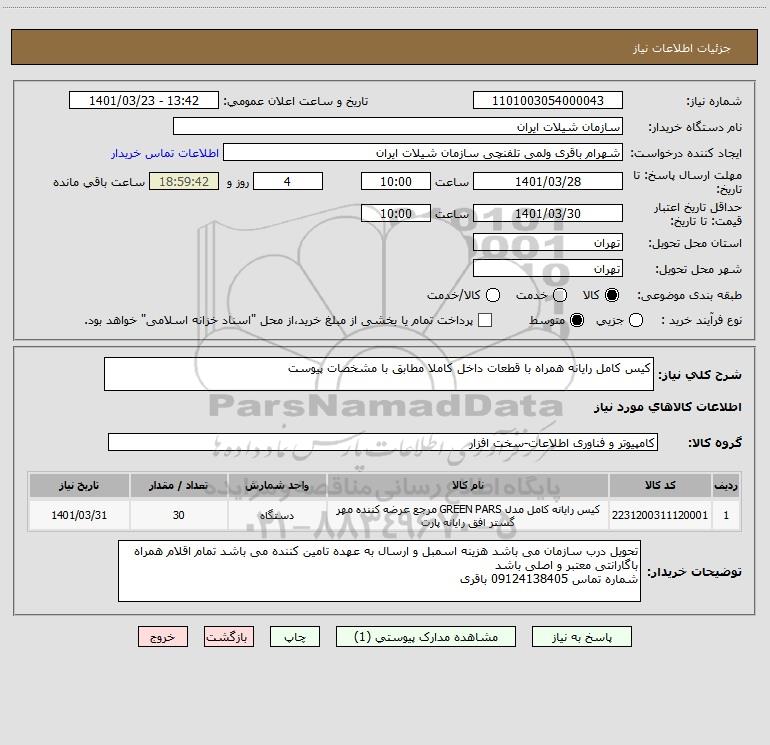The height and width of the screenshot is (745, 770).
Task: Click the کد کالا column header
Action: pyautogui.click(x=660, y=486)
